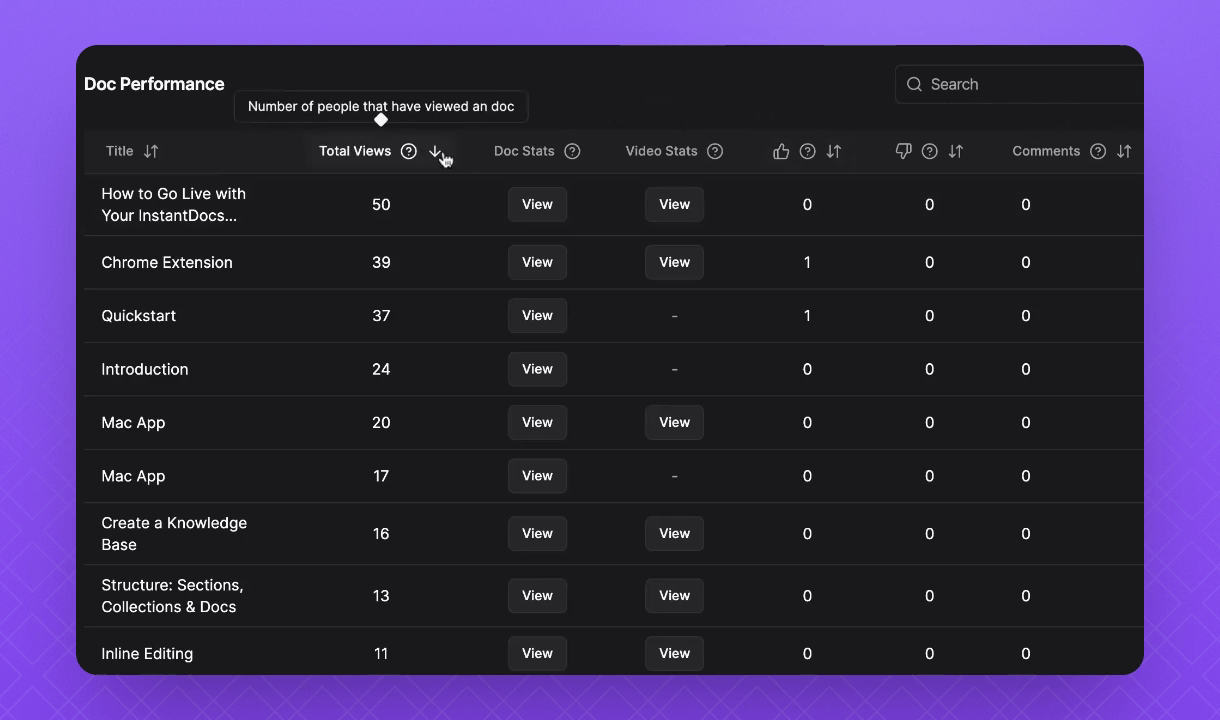Click the help icon beside thumbs down

(x=929, y=151)
